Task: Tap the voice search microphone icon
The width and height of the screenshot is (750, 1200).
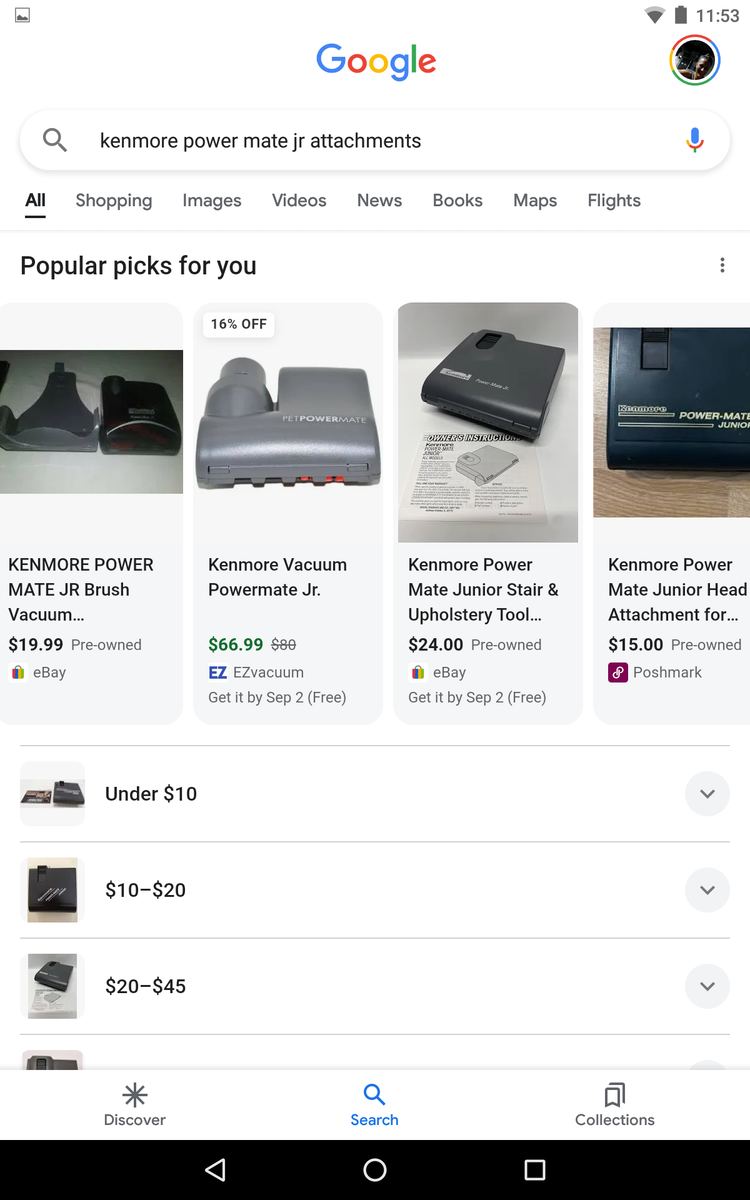Action: 695,141
